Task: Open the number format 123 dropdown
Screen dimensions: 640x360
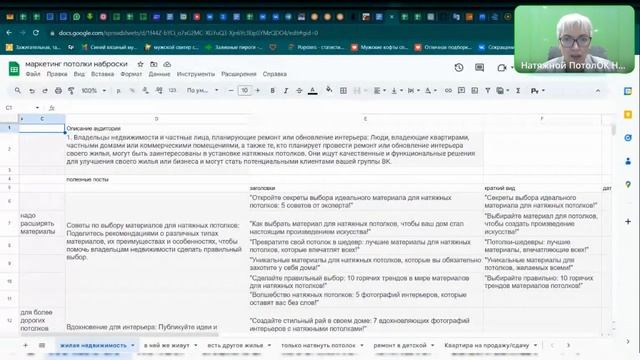Action: 172,91
